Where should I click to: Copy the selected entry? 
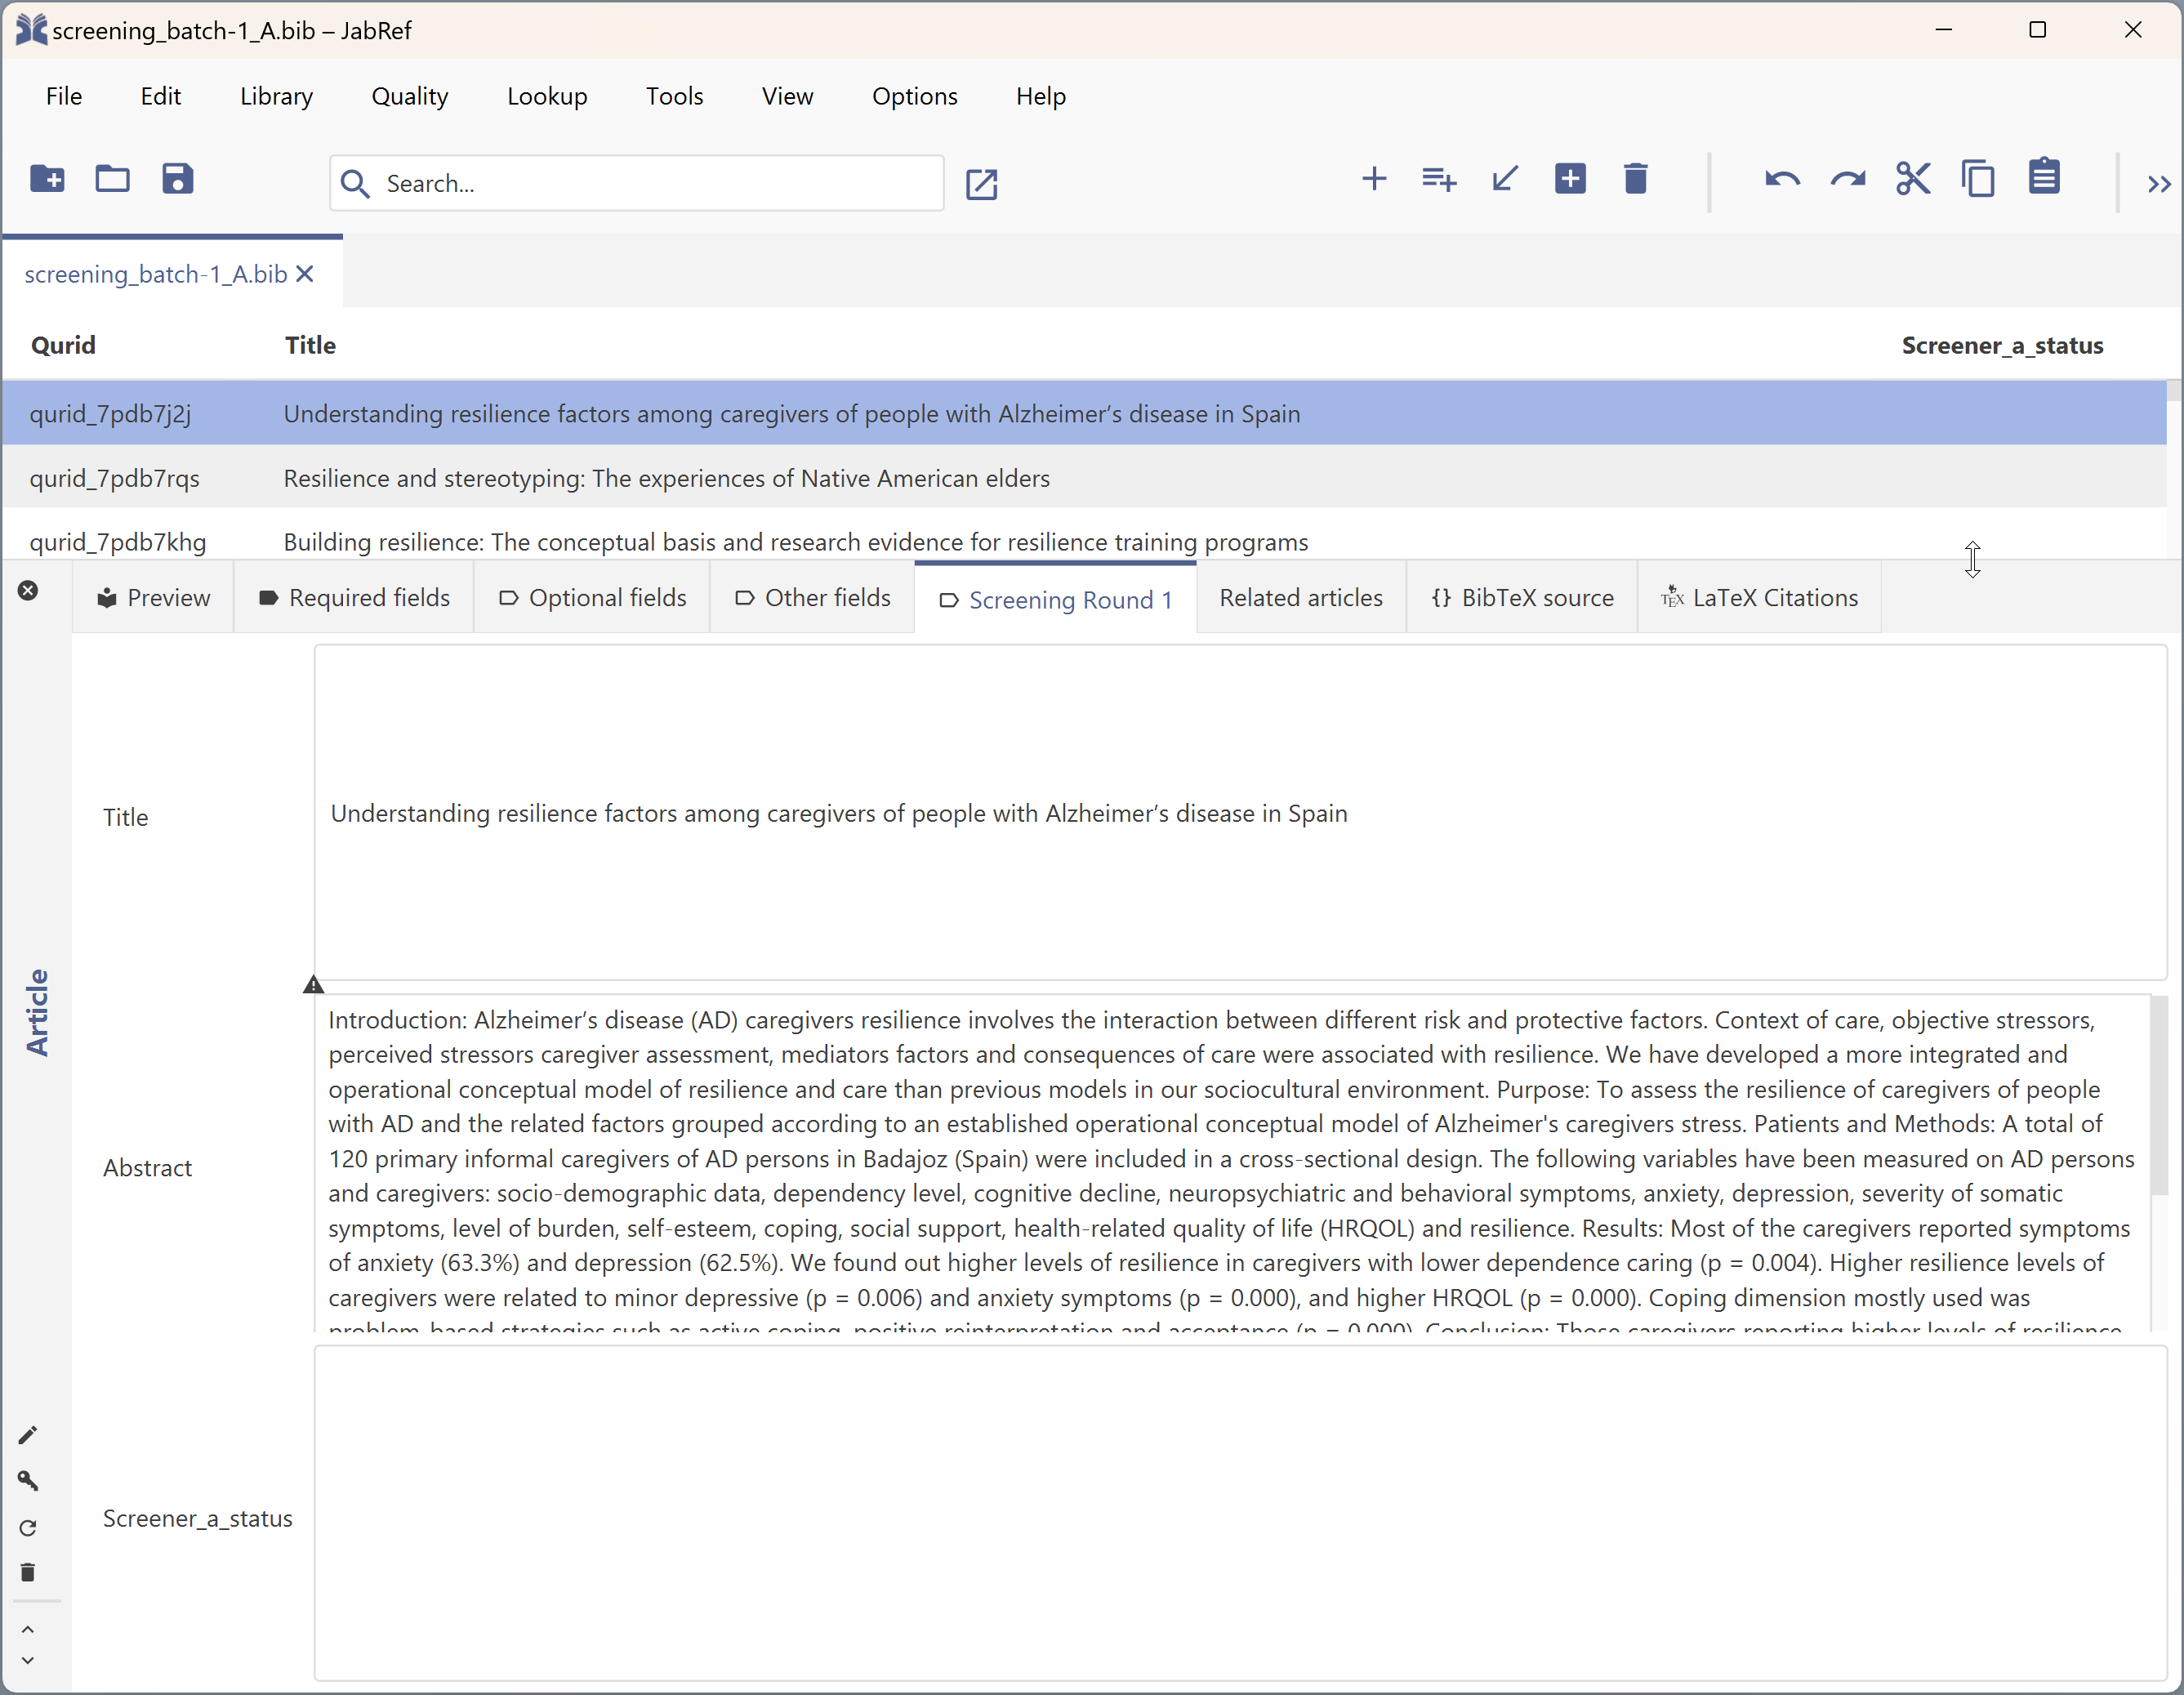click(1978, 179)
